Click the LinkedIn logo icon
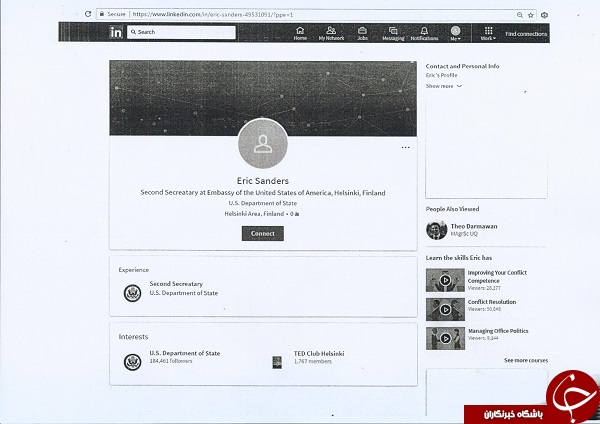This screenshot has width=600, height=424. coord(116,32)
